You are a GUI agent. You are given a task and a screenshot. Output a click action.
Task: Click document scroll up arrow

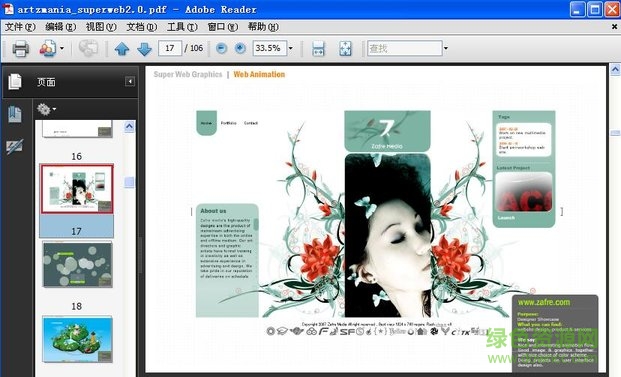pos(615,70)
